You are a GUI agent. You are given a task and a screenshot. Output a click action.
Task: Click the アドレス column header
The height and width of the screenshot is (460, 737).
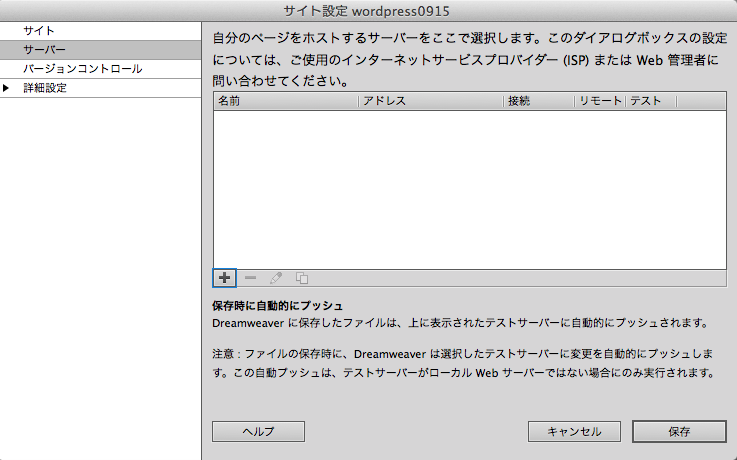coord(431,101)
